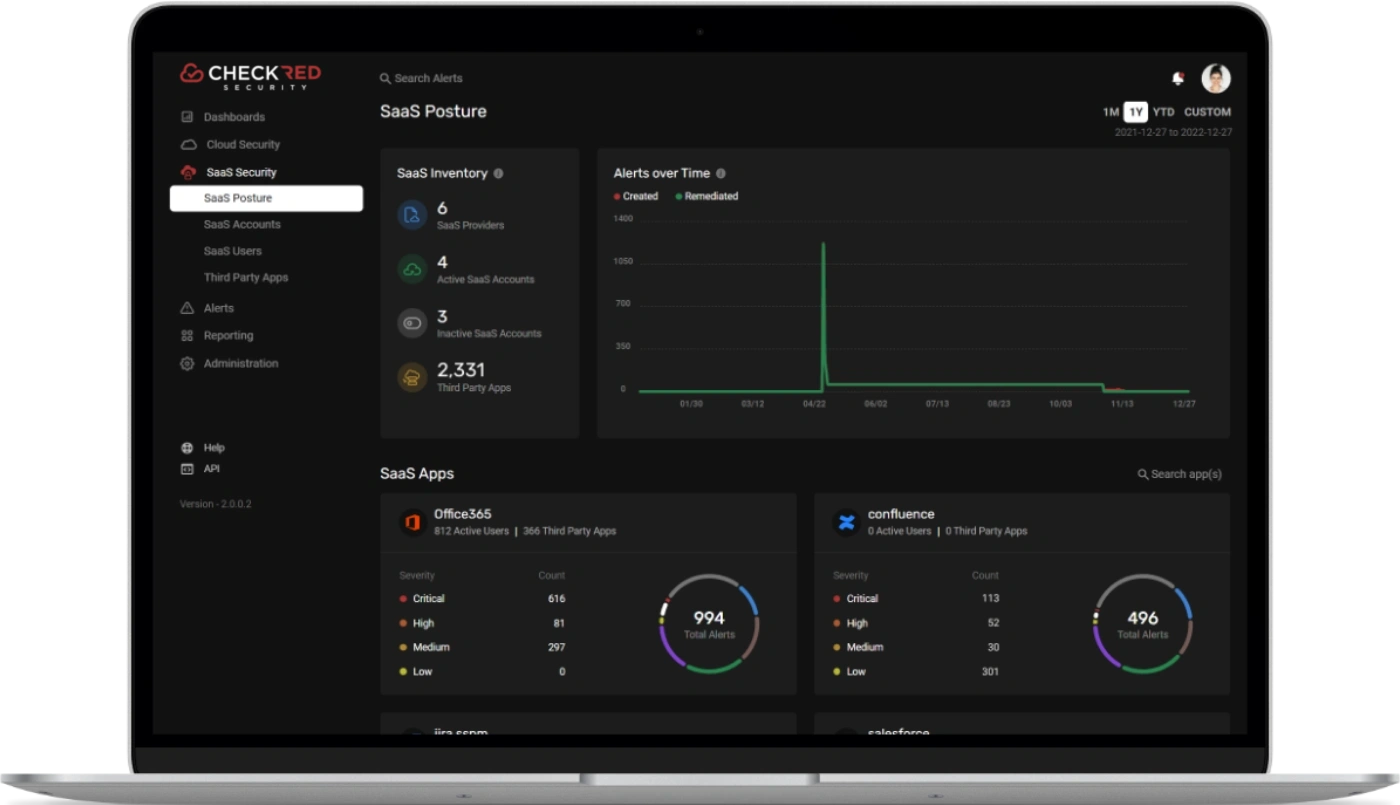Open the Alerts menu item
The height and width of the screenshot is (805, 1400).
(219, 308)
